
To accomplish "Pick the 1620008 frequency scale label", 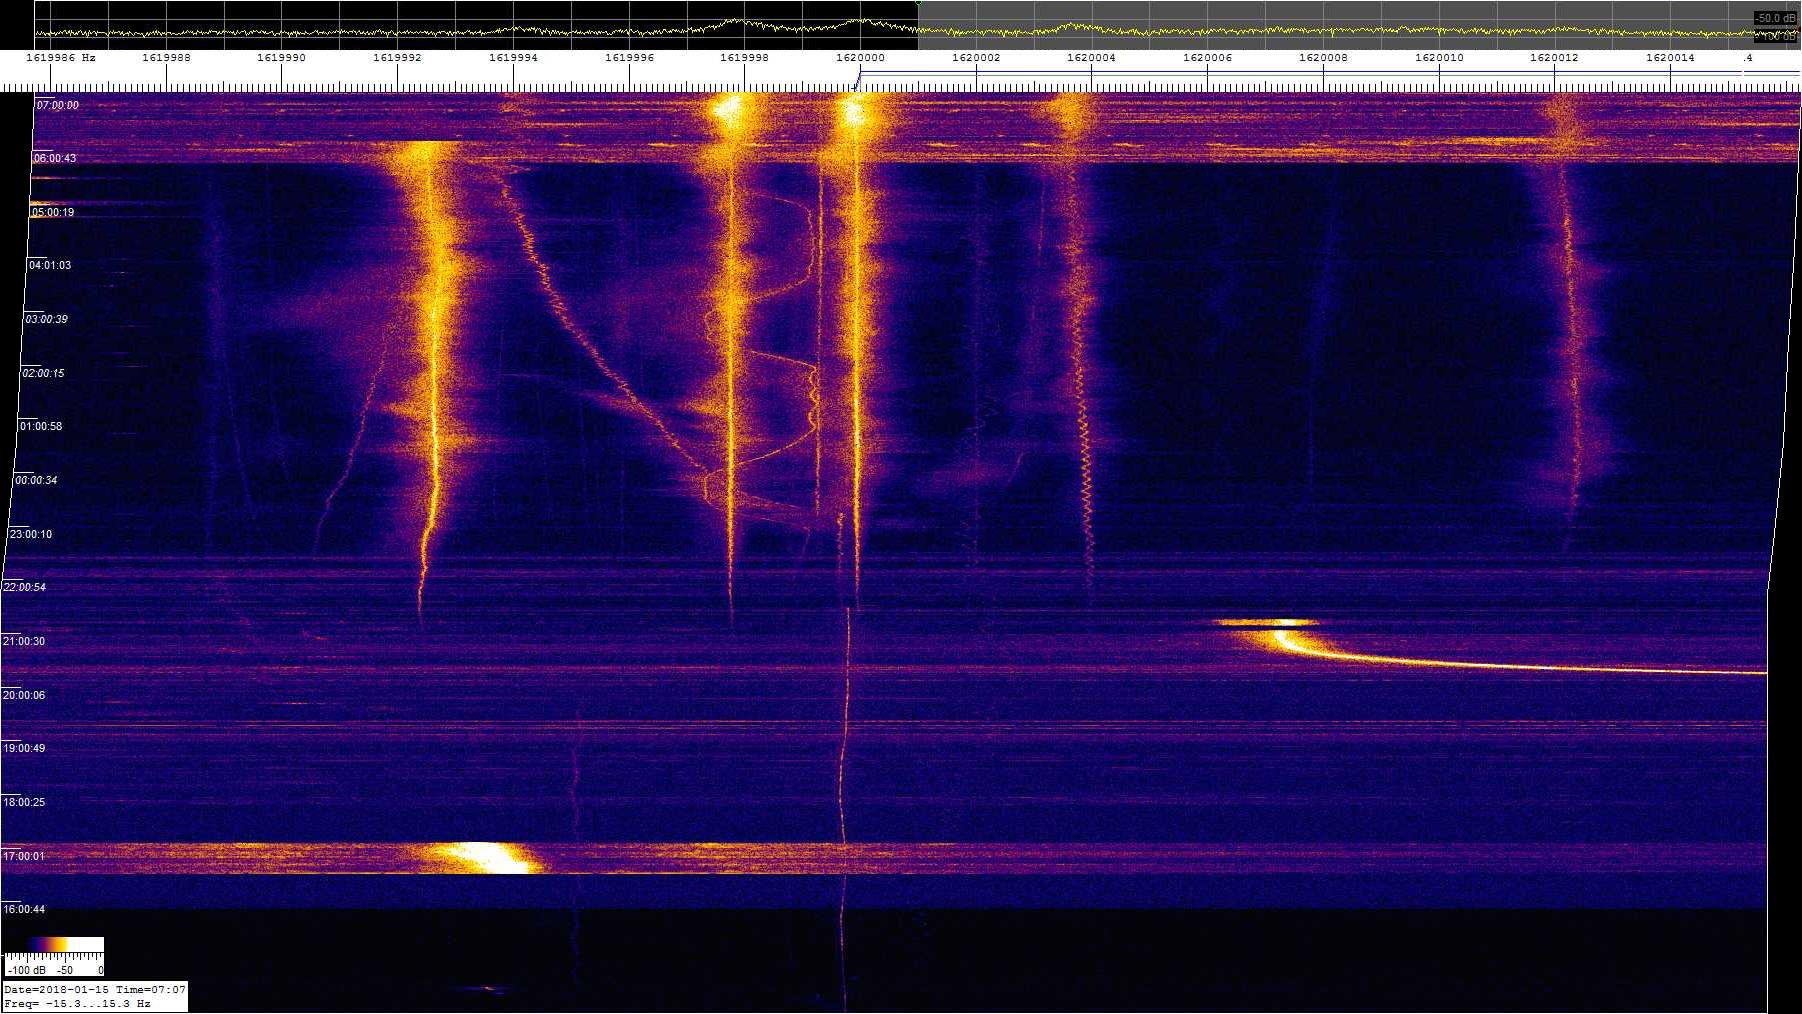I will [x=1323, y=58].
